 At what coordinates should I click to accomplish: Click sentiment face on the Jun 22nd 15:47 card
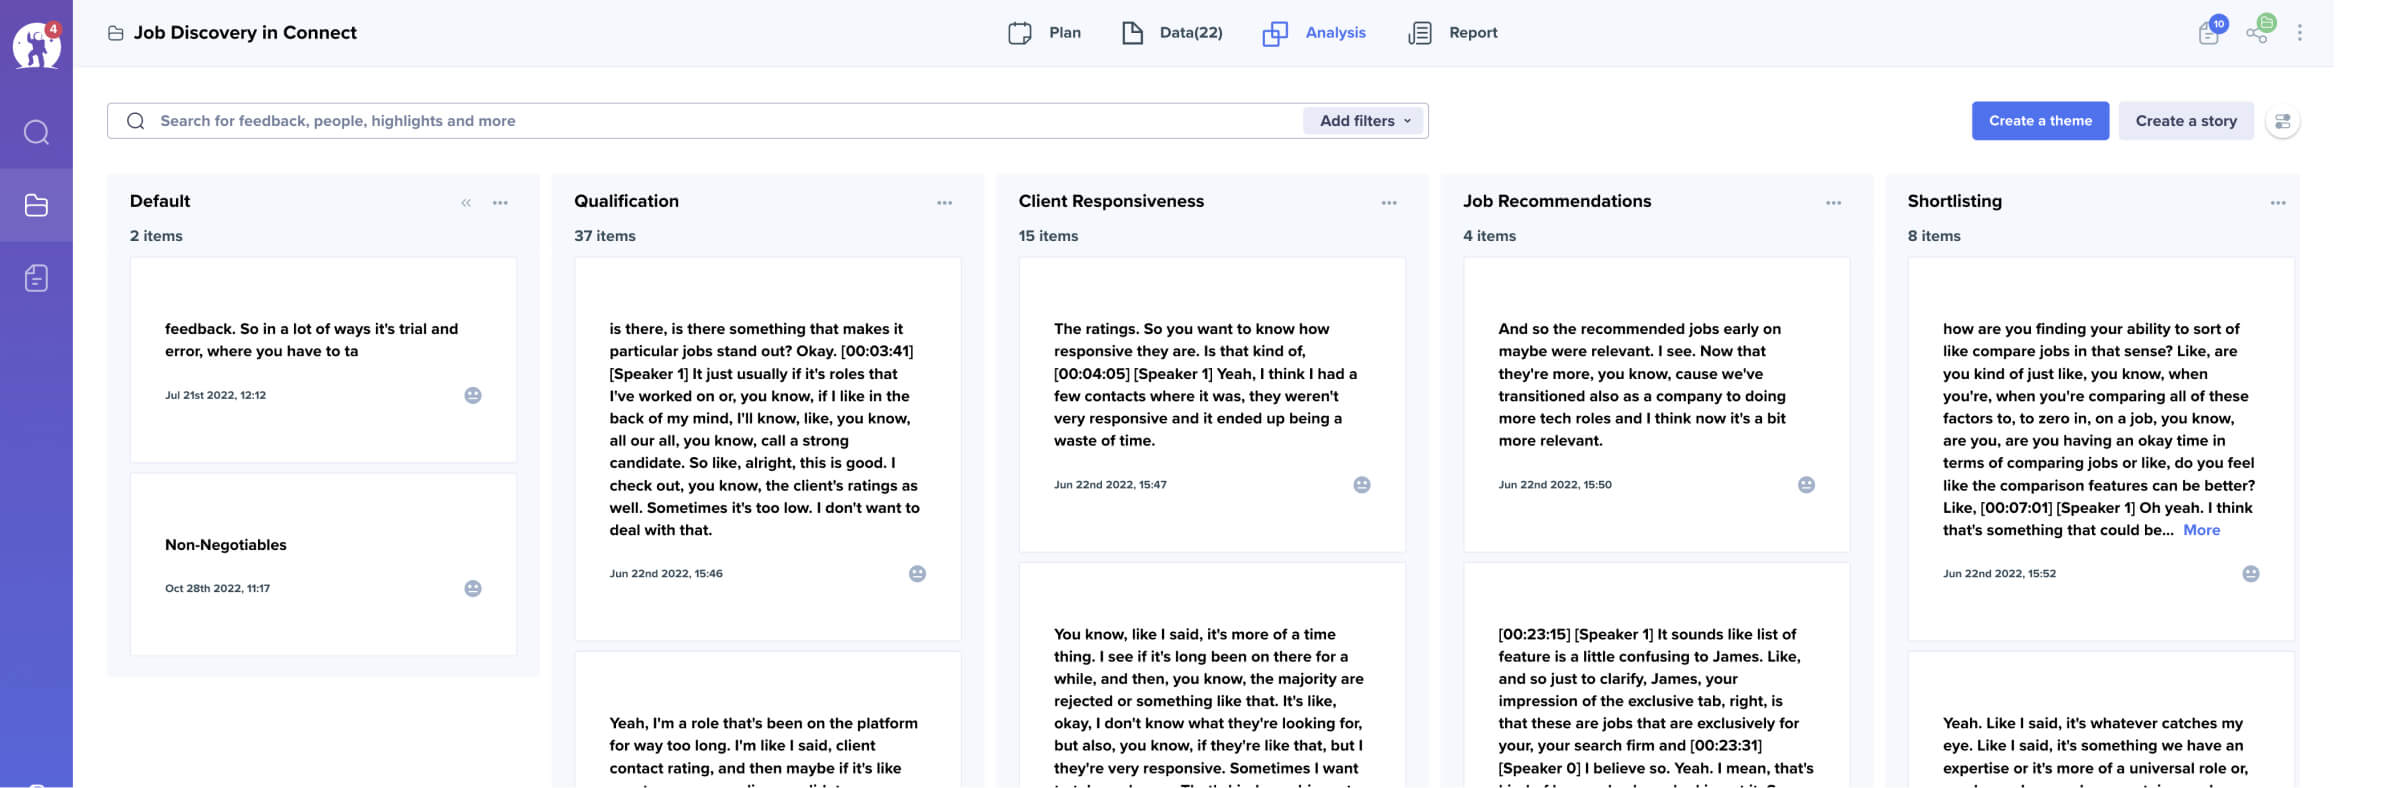[x=1362, y=484]
